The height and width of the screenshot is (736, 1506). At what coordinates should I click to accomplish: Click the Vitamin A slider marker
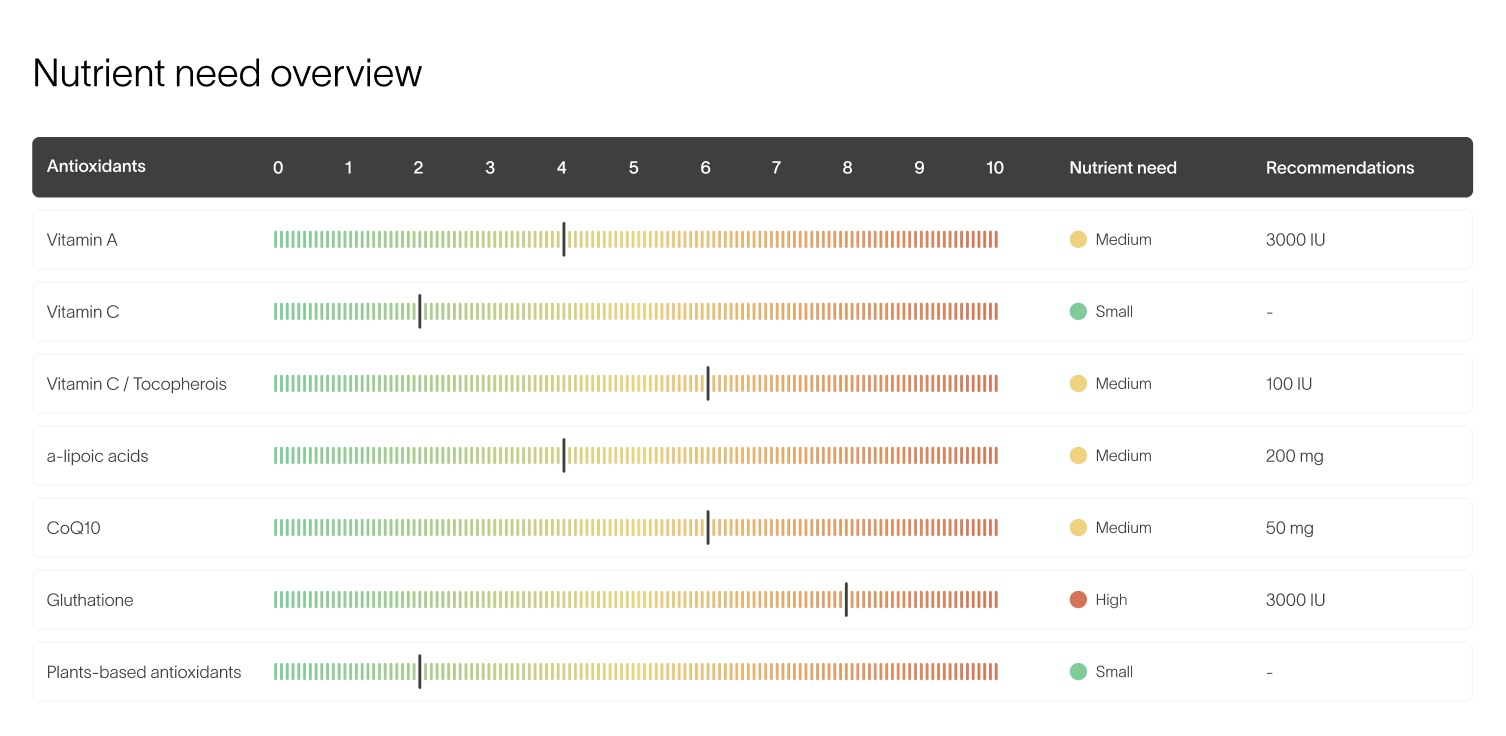pos(564,240)
